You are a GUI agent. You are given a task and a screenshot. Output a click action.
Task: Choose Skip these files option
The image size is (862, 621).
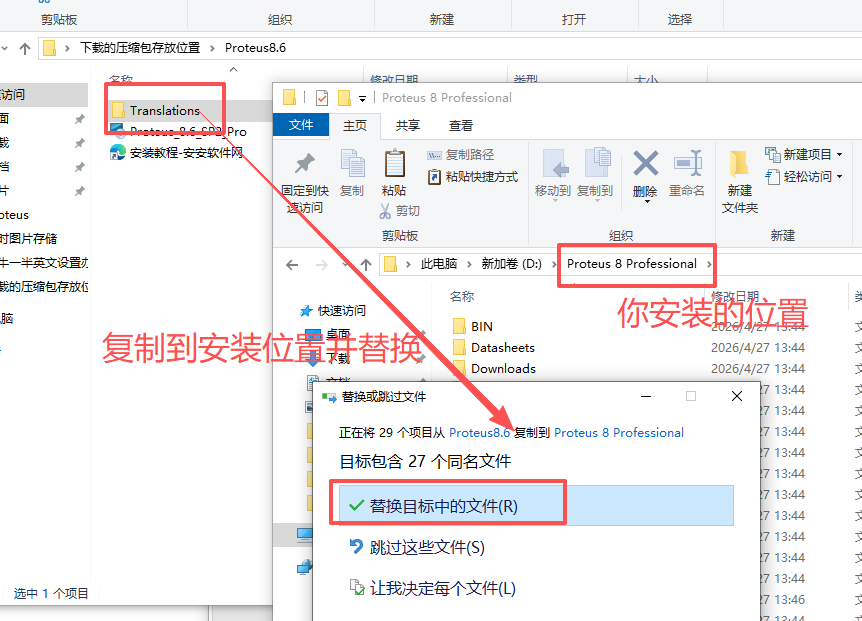426,547
